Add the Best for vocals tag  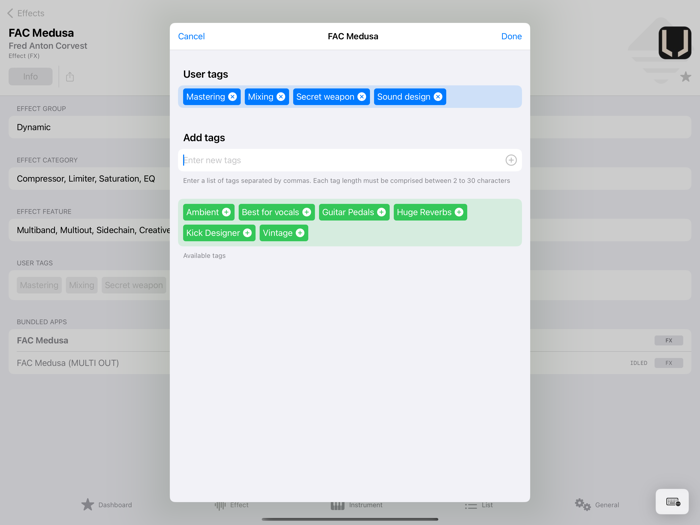point(307,212)
